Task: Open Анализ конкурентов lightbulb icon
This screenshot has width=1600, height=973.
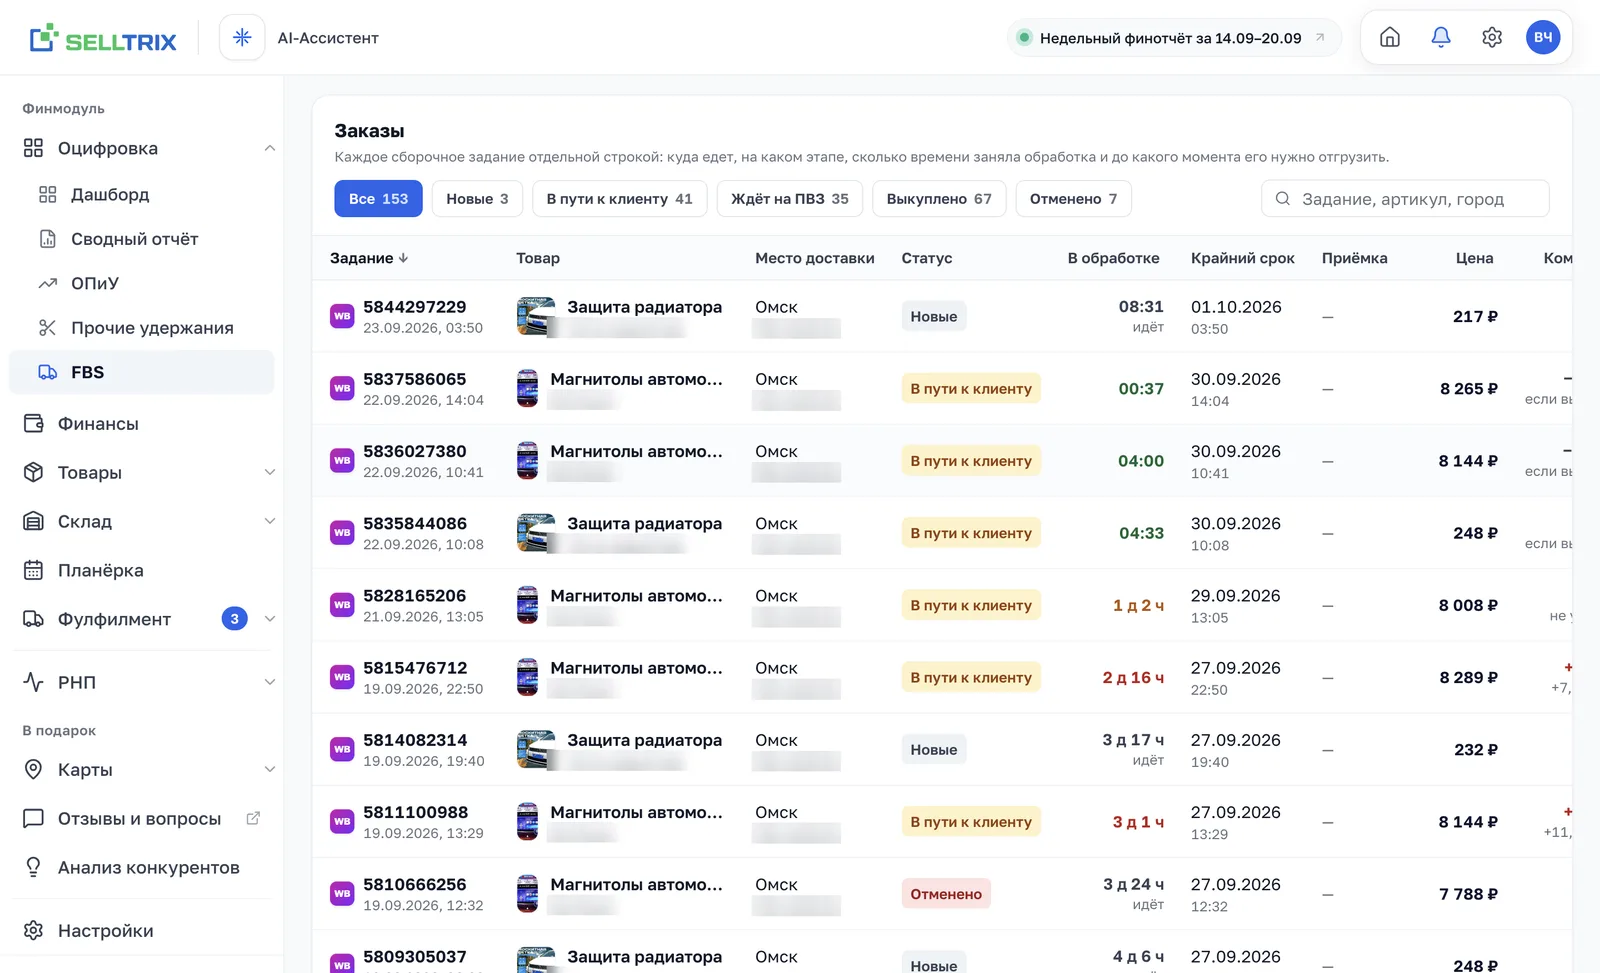Action: (x=33, y=867)
